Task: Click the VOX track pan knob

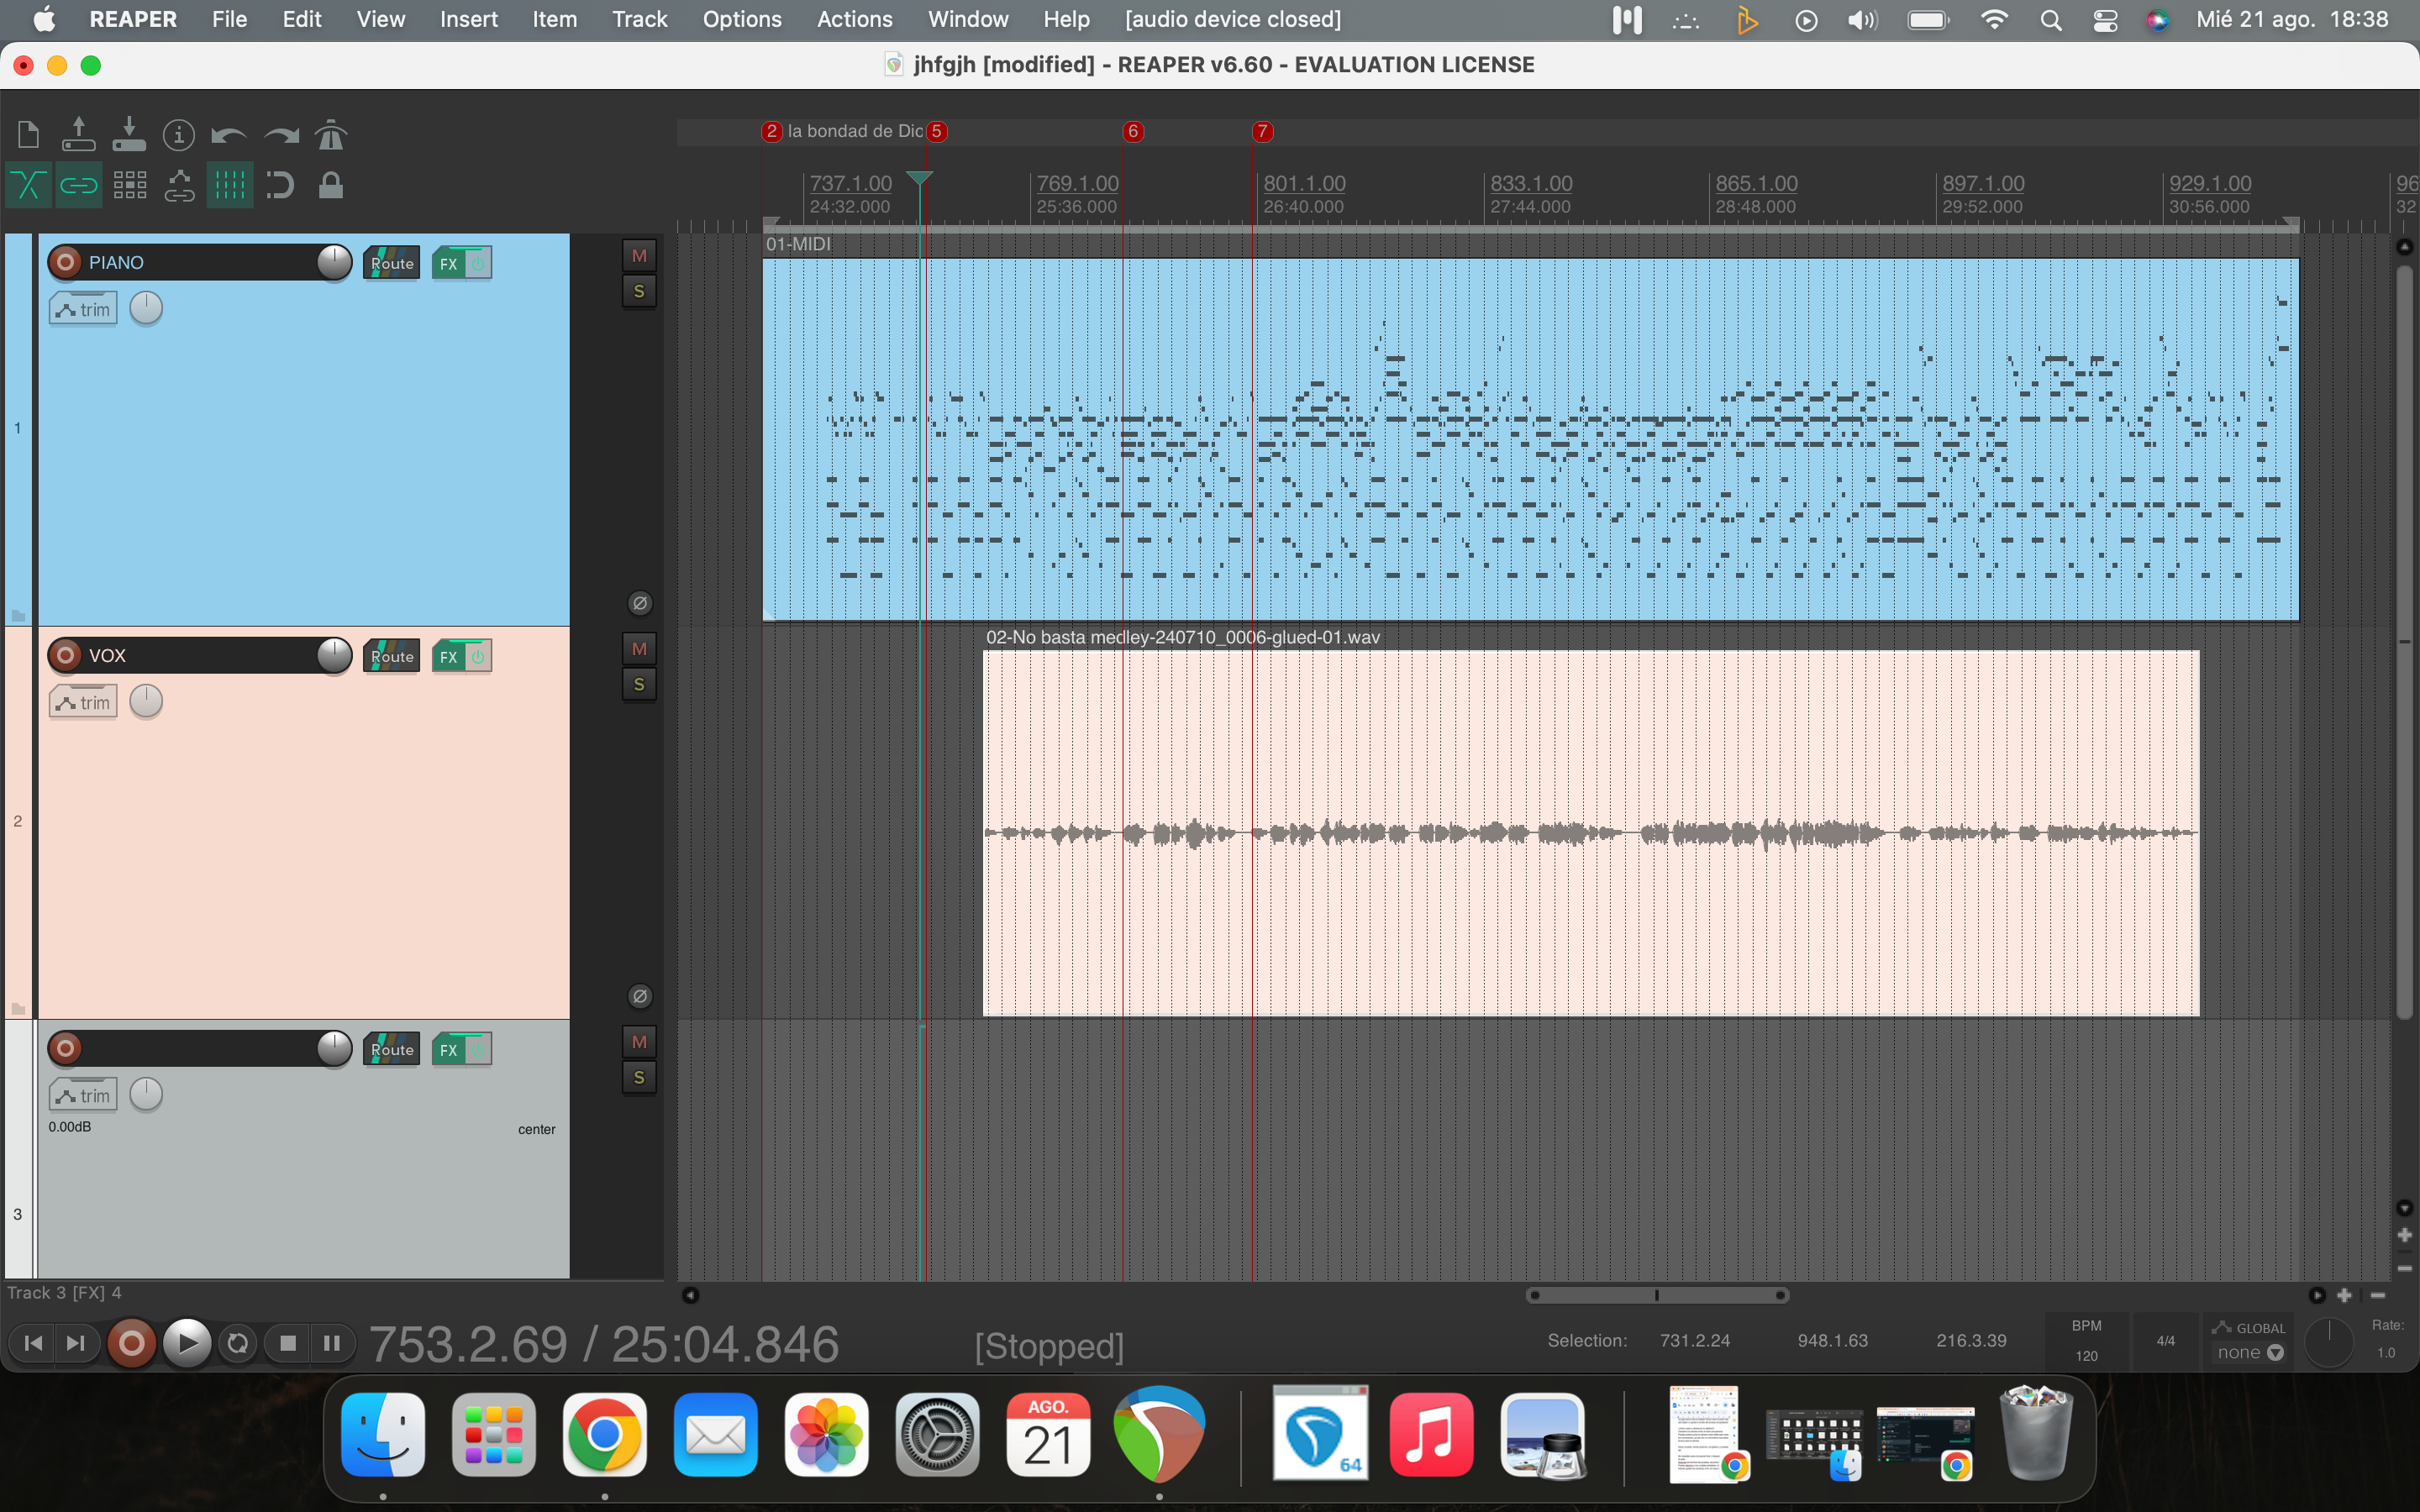Action: (146, 701)
